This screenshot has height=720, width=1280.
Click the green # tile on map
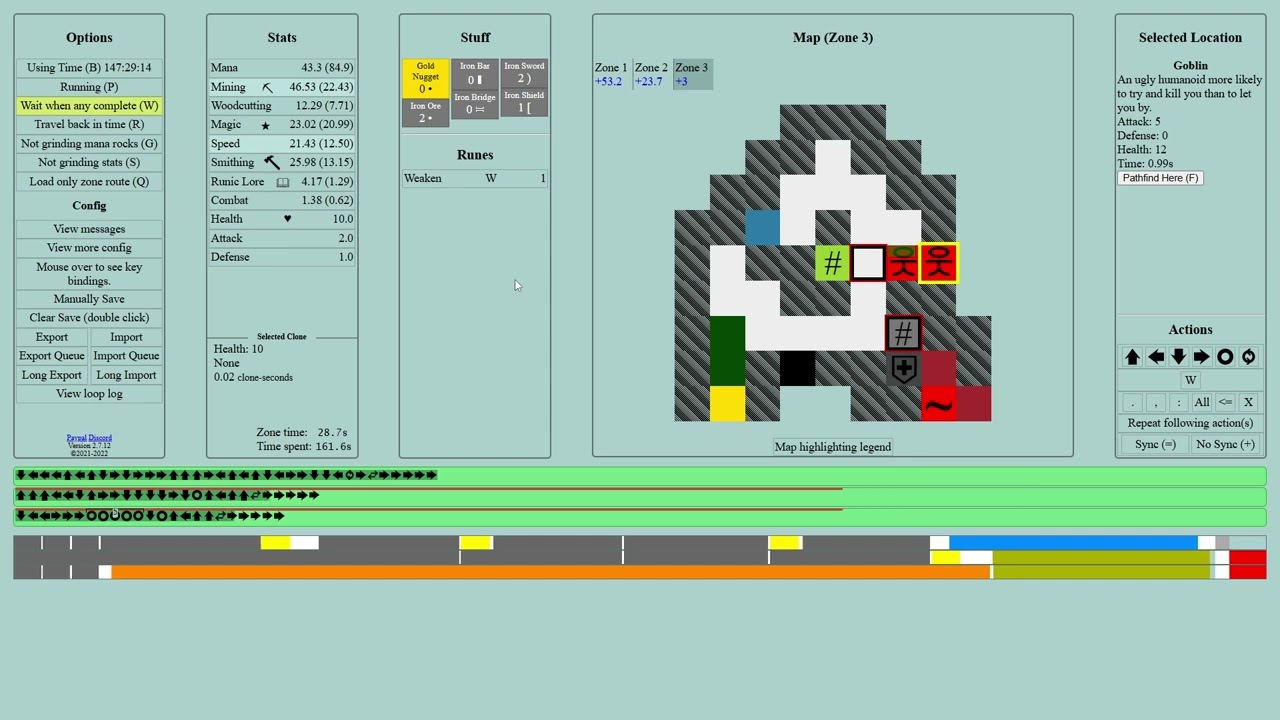[832, 263]
